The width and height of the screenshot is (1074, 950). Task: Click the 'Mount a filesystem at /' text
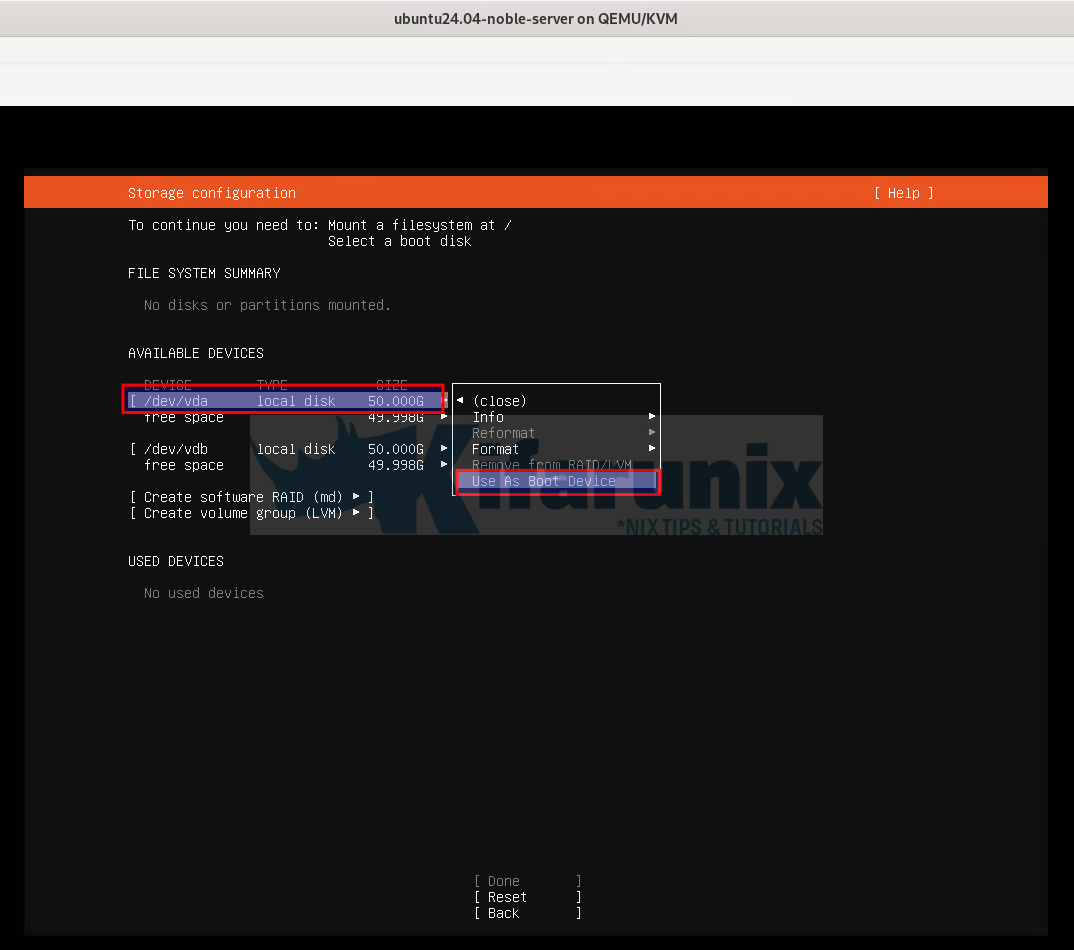[x=420, y=225]
